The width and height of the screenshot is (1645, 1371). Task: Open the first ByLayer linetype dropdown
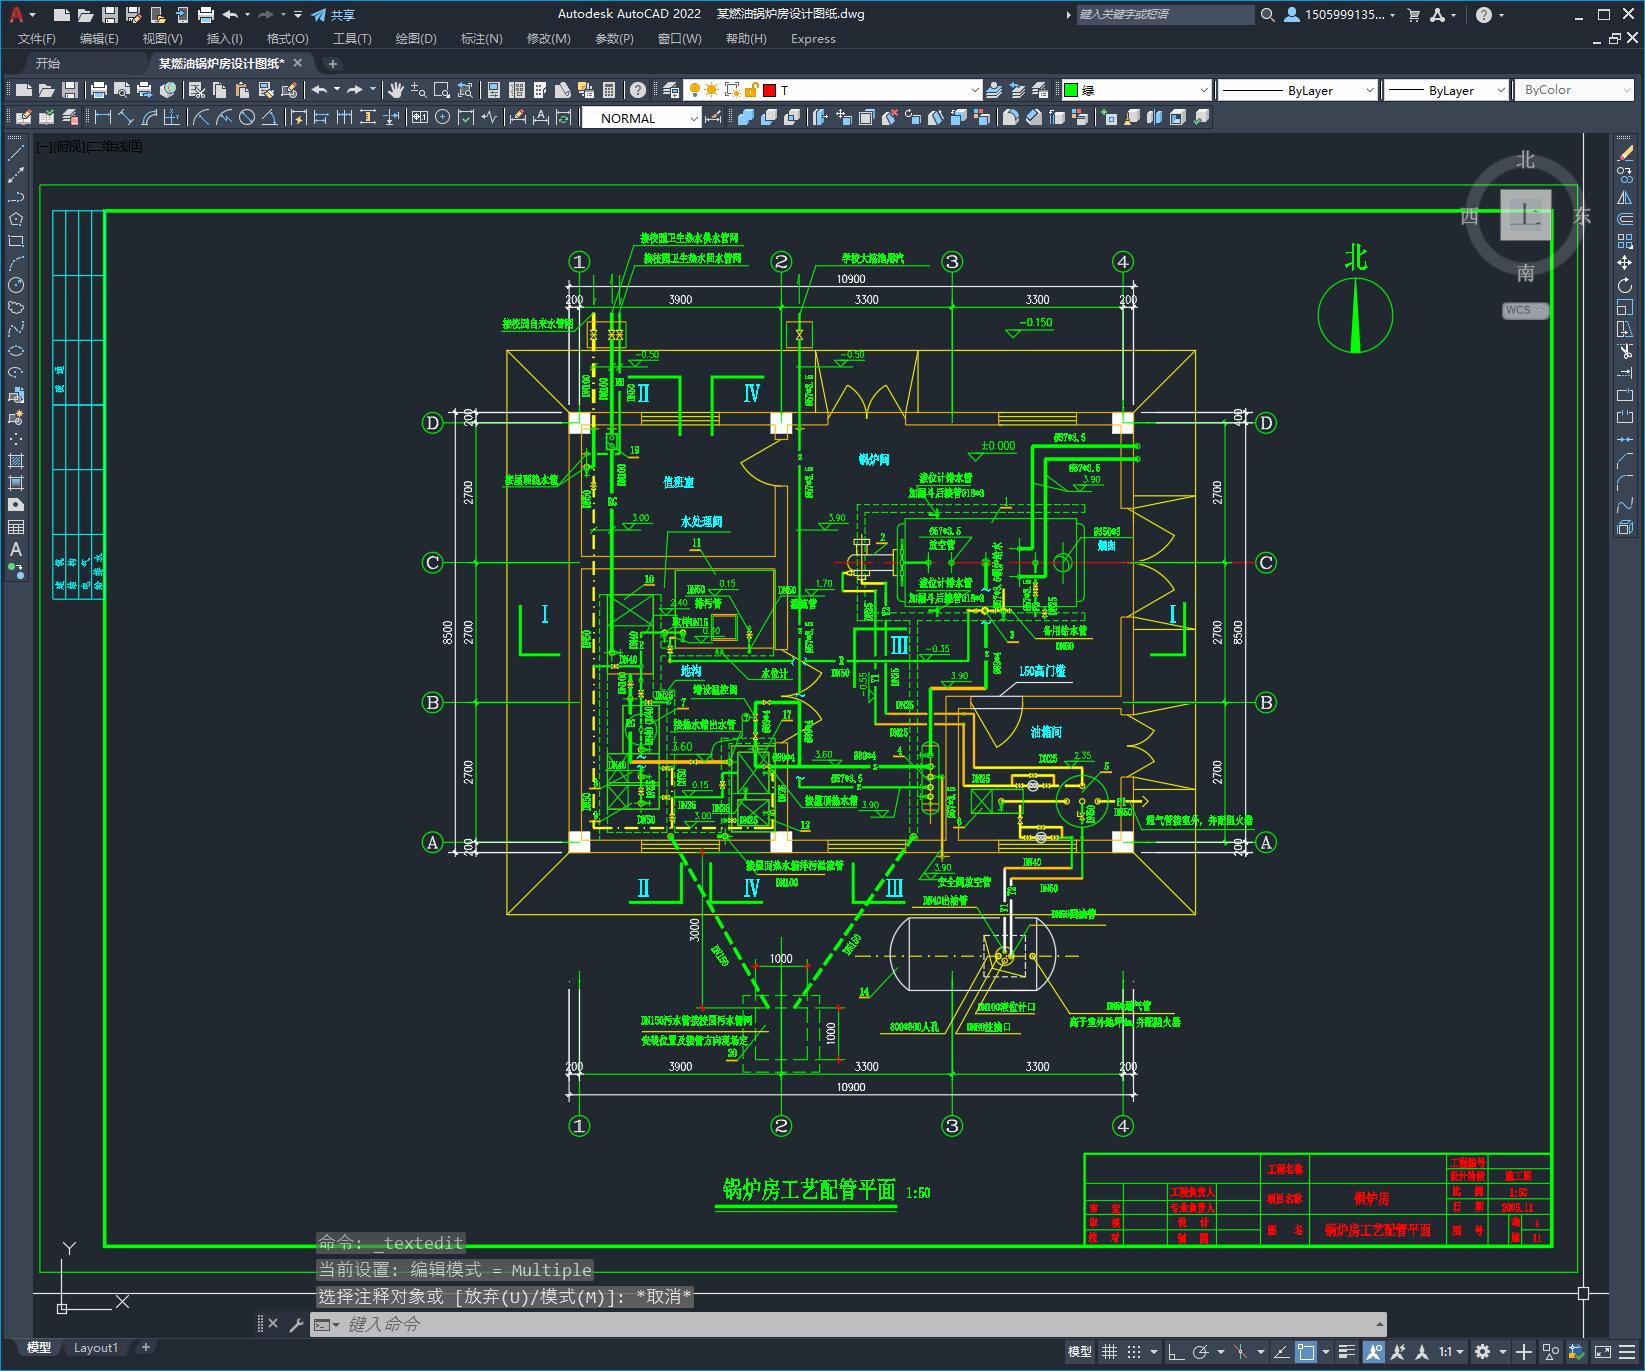coord(1298,90)
